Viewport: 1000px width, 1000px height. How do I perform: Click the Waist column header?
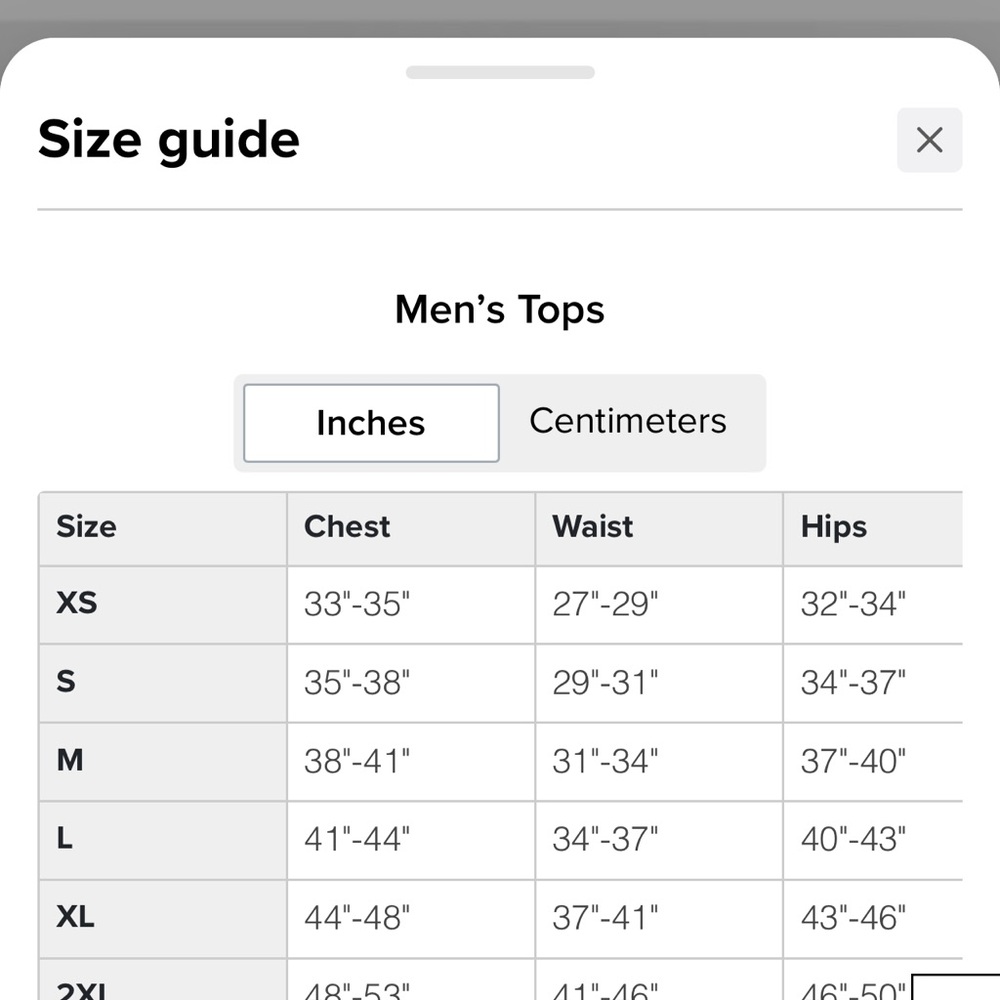point(592,527)
